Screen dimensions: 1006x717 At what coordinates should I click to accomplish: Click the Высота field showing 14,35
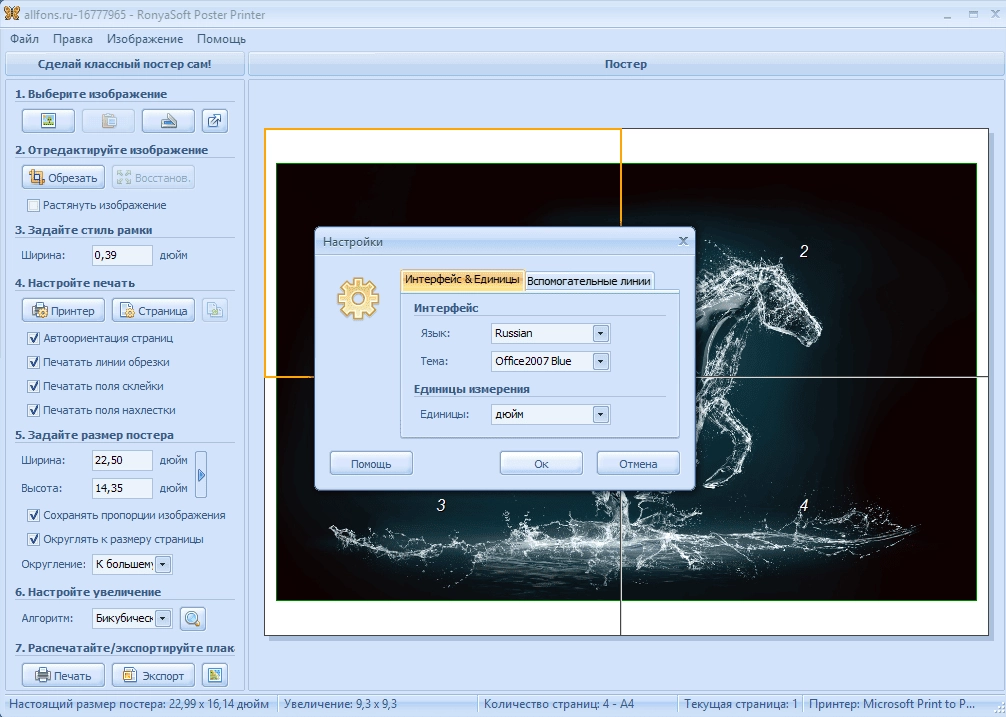(122, 488)
